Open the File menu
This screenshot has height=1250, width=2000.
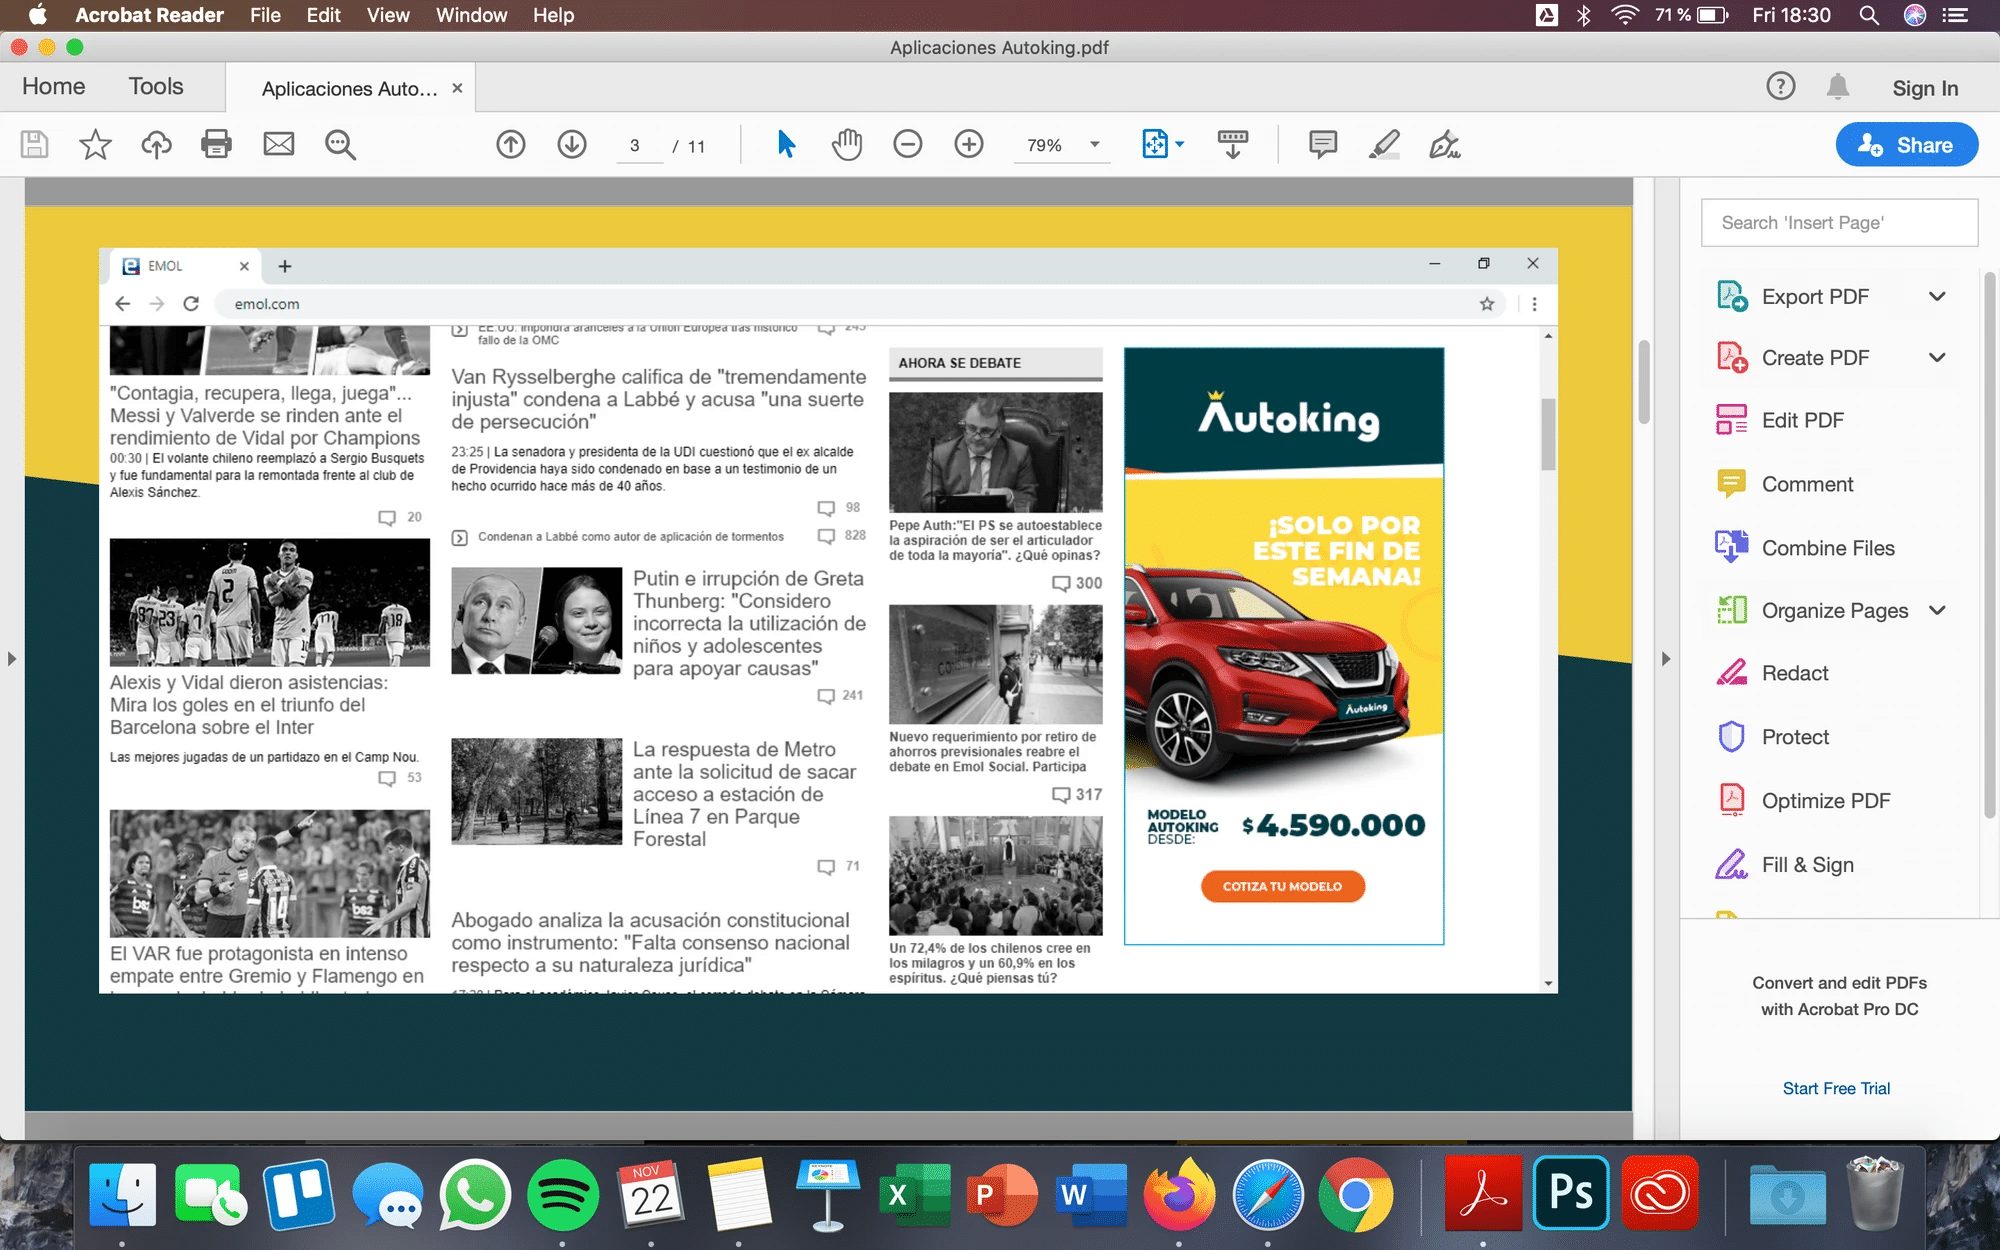coord(265,15)
